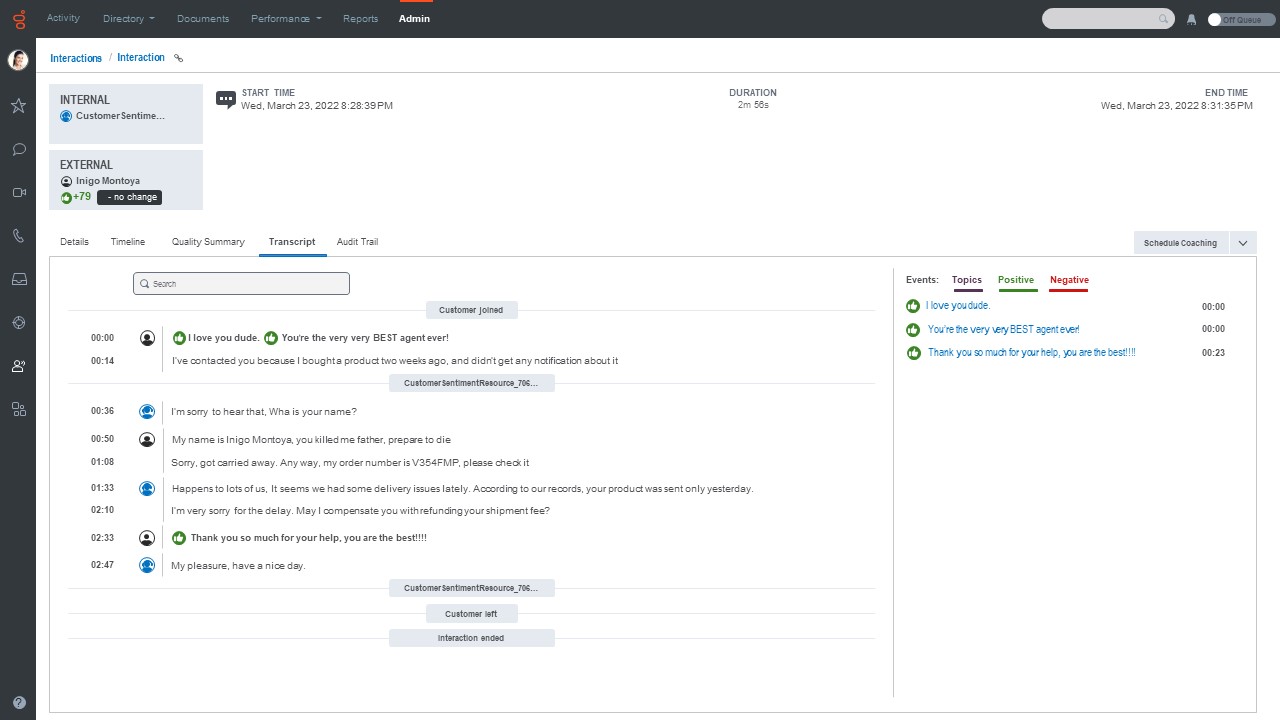Go back to Interactions breadcrumb link
1280x720 pixels.
(x=76, y=58)
